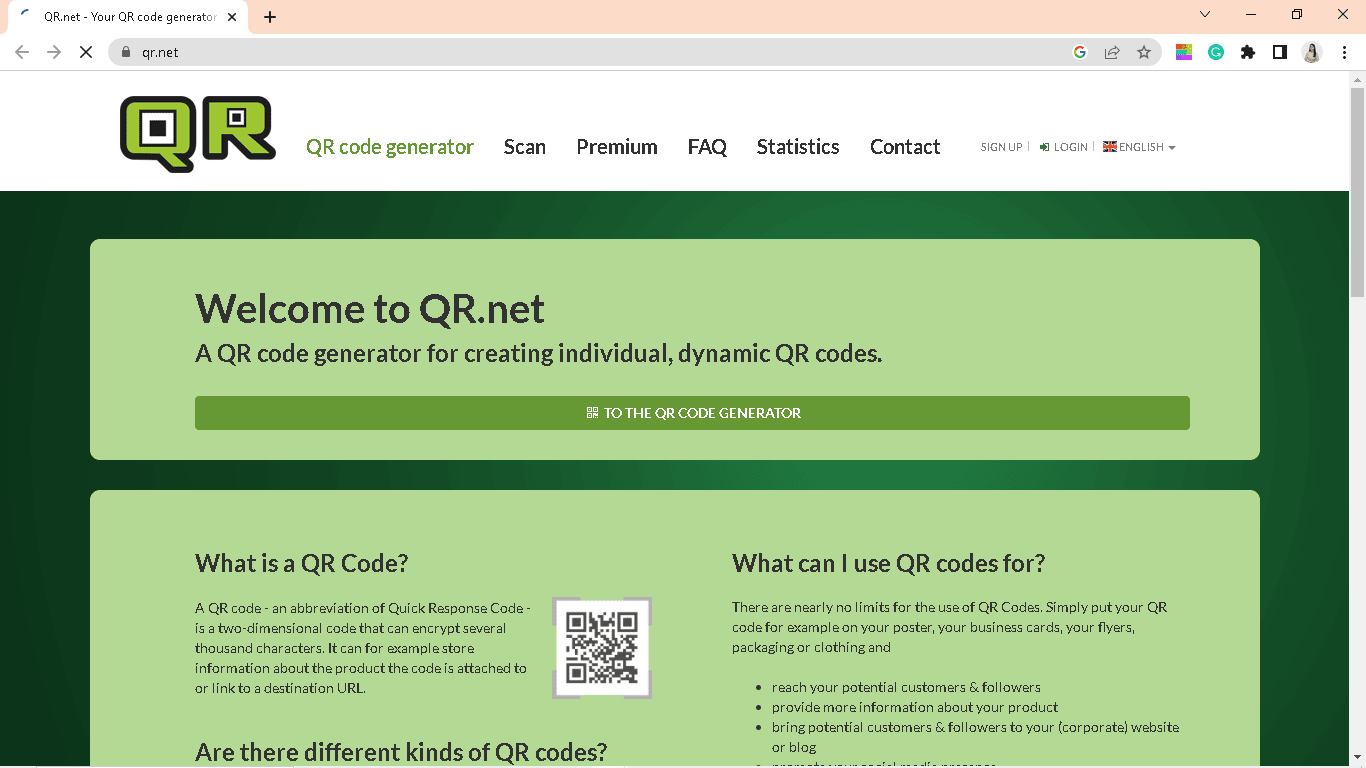
Task: Go to the Statistics page
Action: [x=798, y=147]
